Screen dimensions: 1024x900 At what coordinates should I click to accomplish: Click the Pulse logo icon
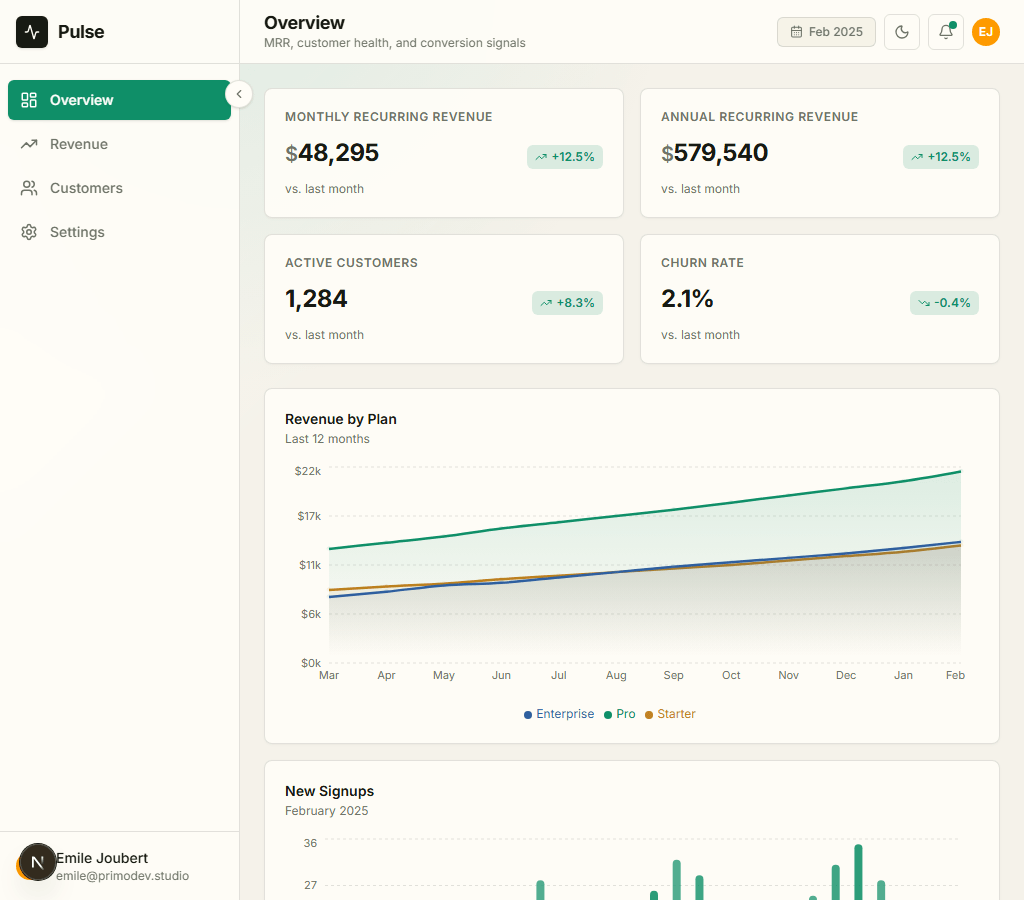pos(32,32)
